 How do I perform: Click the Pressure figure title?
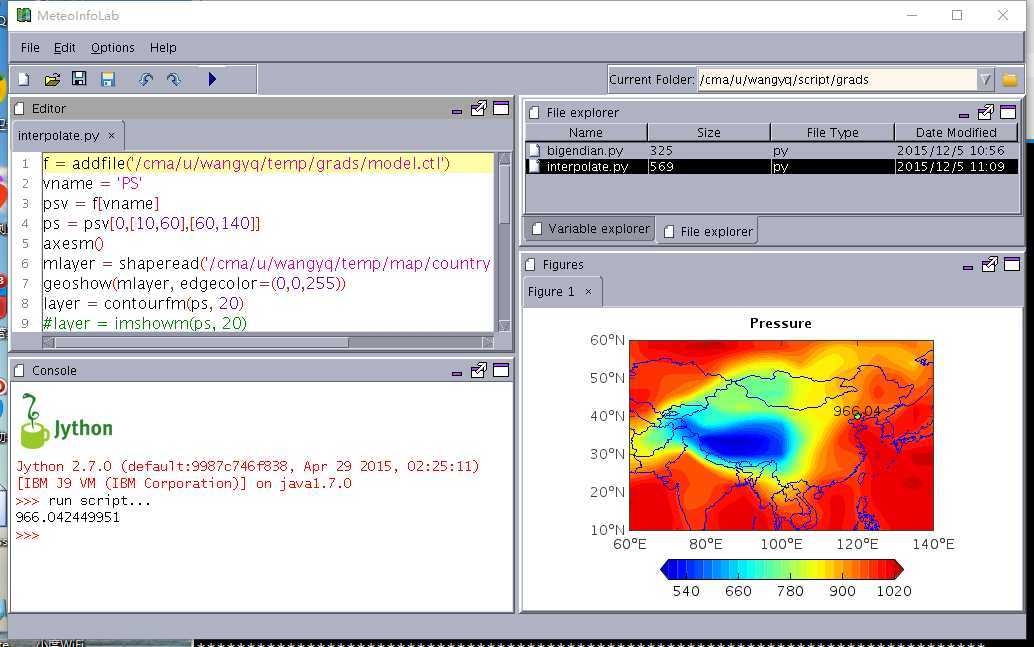781,323
